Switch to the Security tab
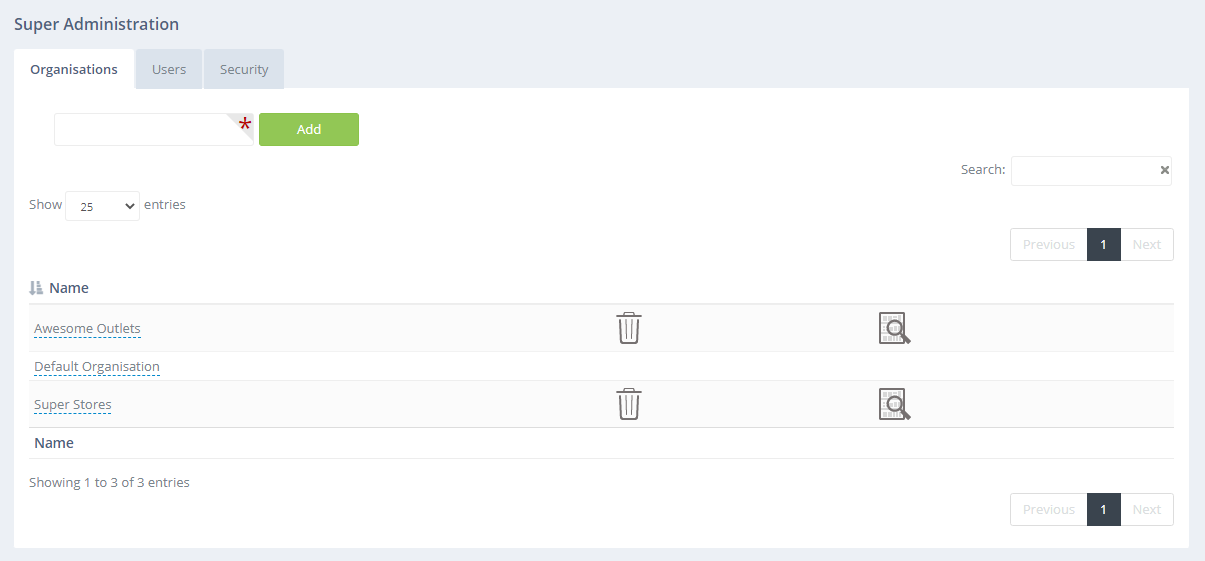This screenshot has width=1205, height=561. (x=244, y=69)
